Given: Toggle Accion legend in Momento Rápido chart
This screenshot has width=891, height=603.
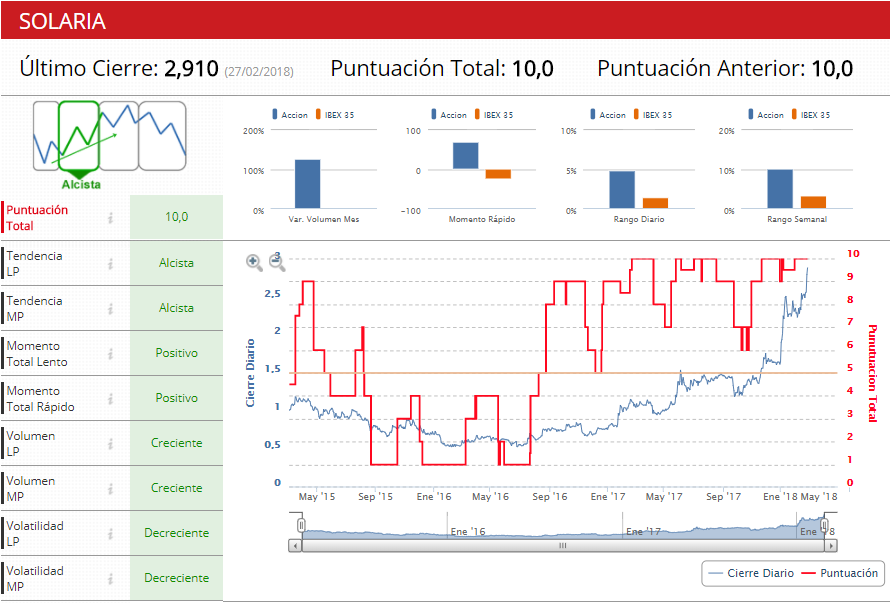Looking at the screenshot, I should click(449, 115).
